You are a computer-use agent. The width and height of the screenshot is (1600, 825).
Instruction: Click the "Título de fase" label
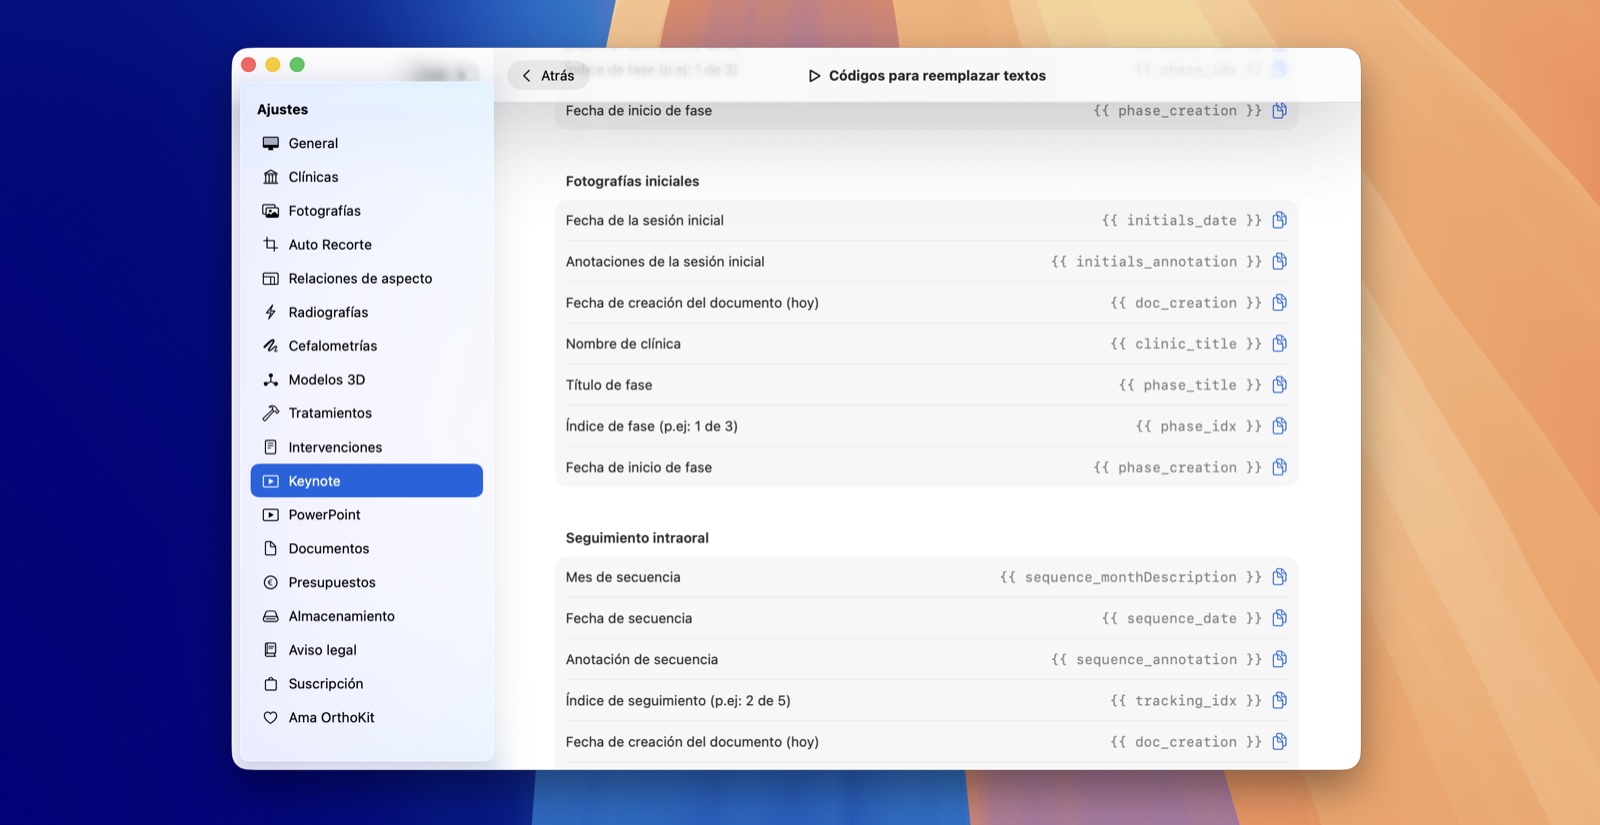(x=609, y=385)
